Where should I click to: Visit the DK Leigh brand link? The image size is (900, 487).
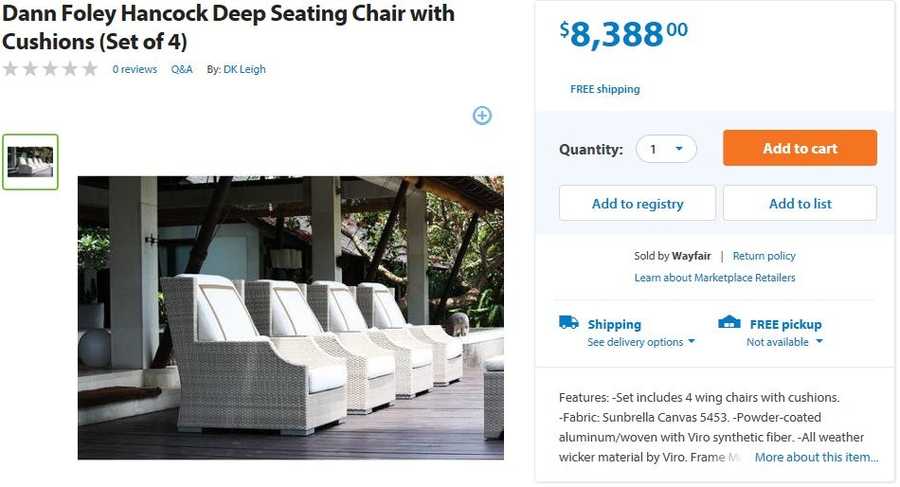pyautogui.click(x=244, y=69)
